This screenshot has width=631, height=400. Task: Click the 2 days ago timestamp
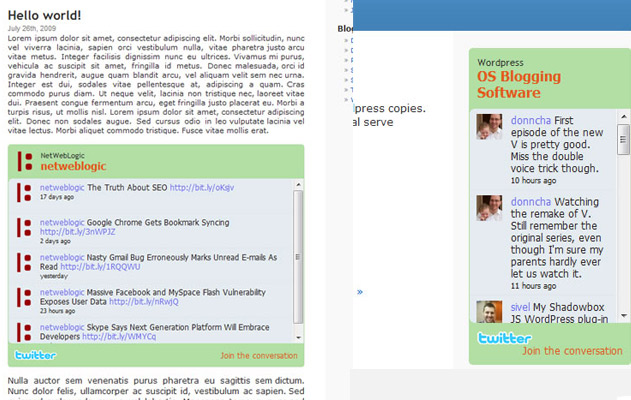coord(55,241)
